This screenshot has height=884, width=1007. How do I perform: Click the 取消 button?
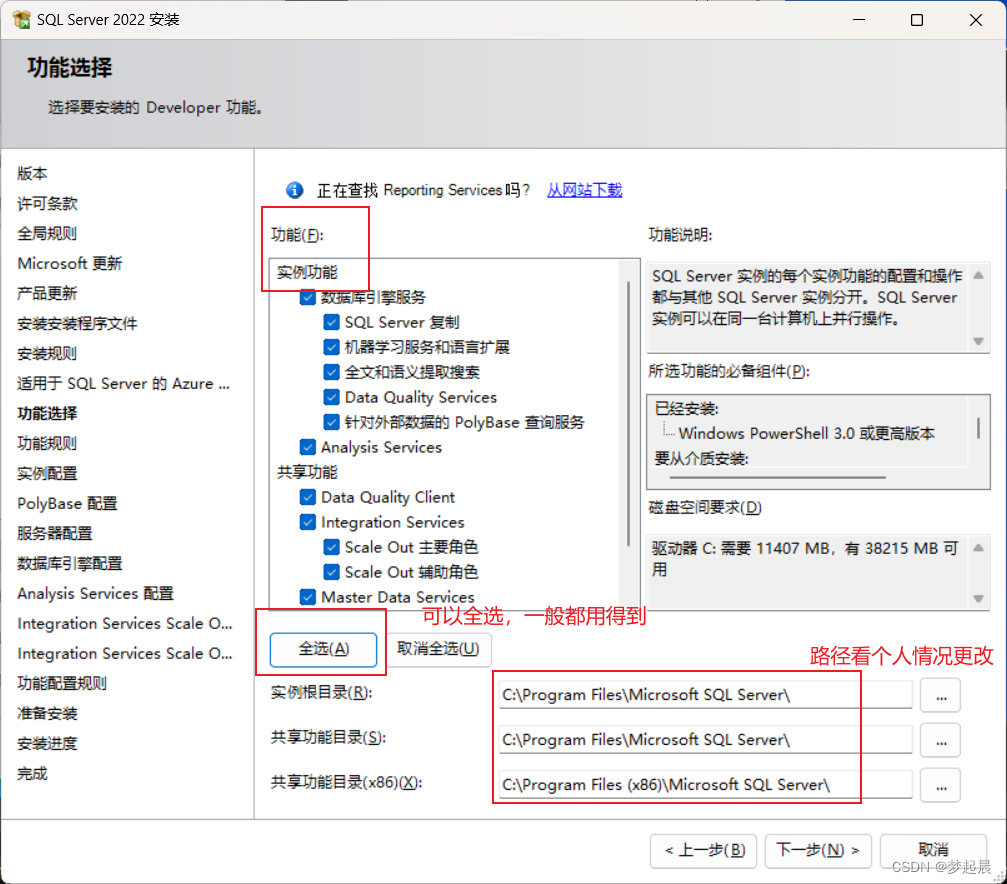933,851
